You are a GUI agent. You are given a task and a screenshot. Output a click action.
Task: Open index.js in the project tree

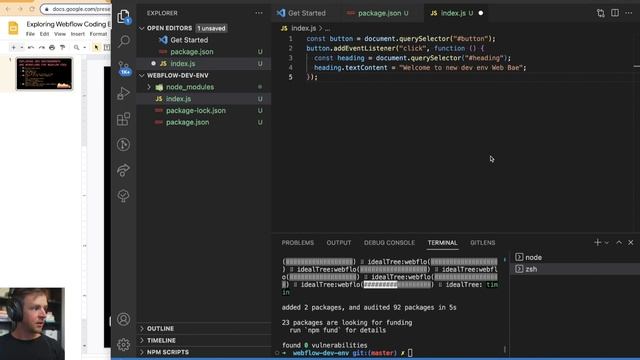pos(204,99)
